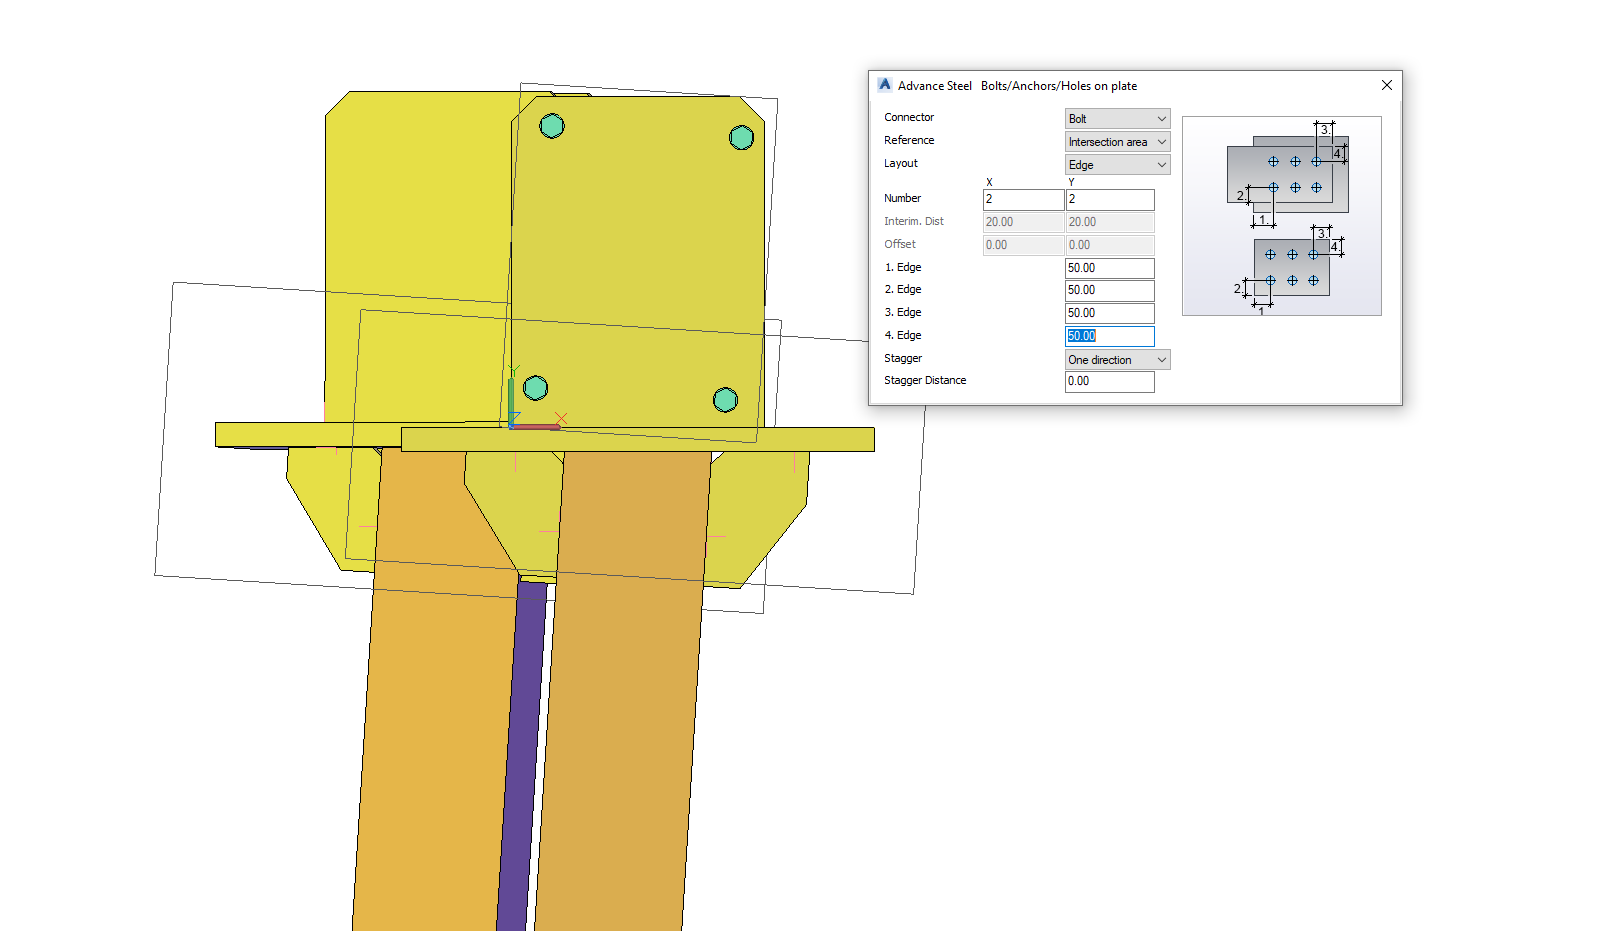Select the 1. Edge value field

pyautogui.click(x=1109, y=267)
